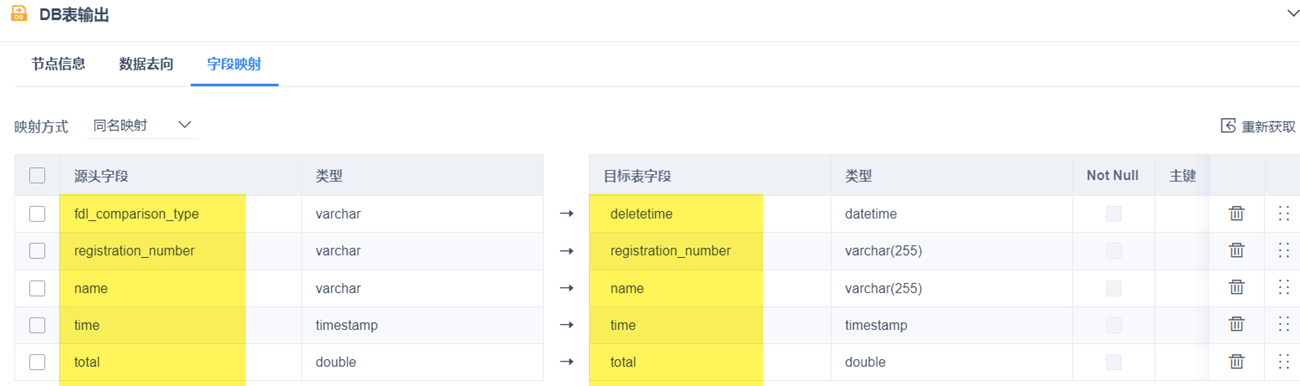Delete the registration_number mapping row
This screenshot has height=386, width=1300.
point(1236,250)
